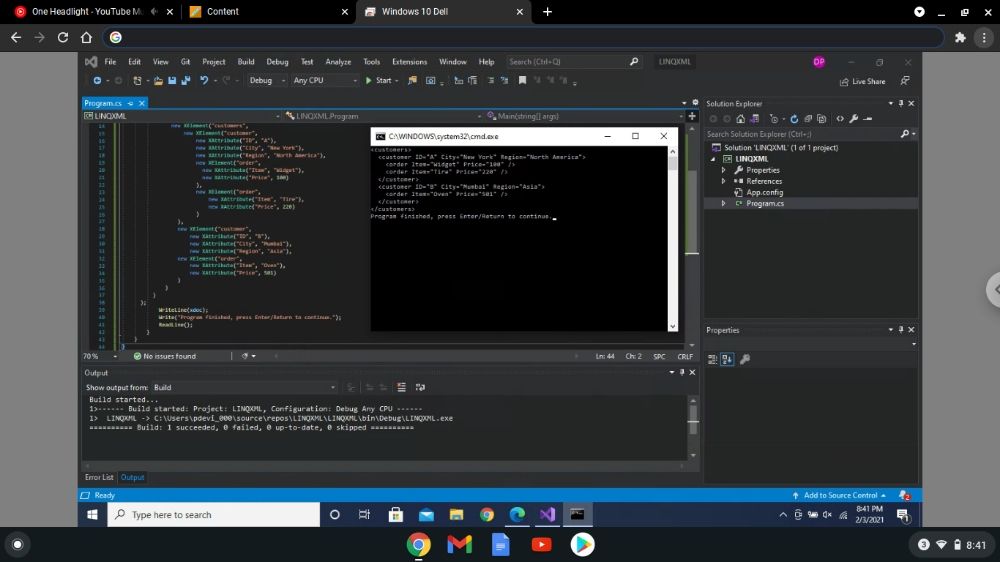Click the code editor vertical scrollbar
This screenshot has width=1000, height=562.
(x=692, y=236)
